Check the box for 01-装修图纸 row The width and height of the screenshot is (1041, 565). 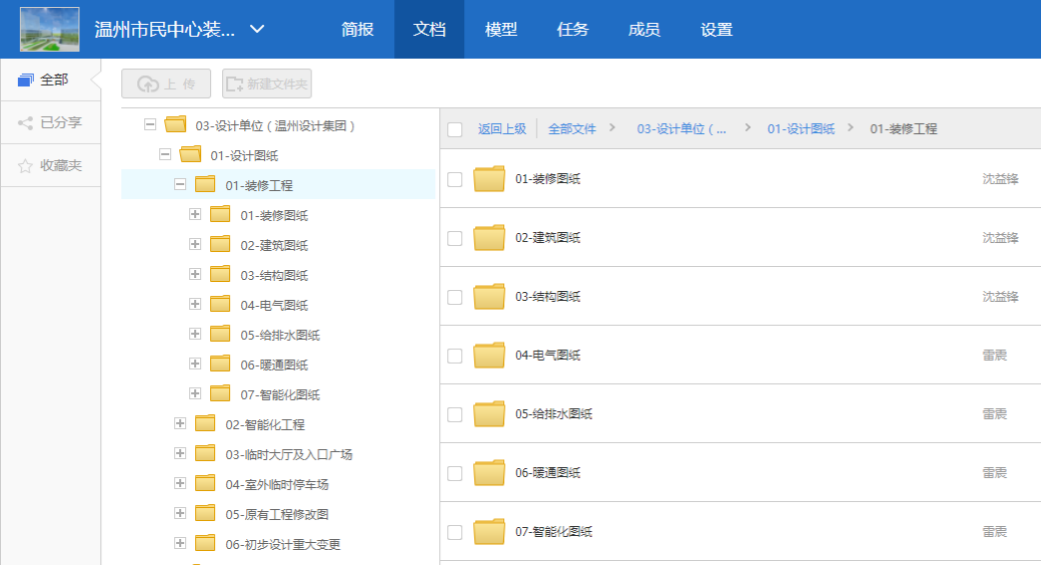pyautogui.click(x=455, y=179)
